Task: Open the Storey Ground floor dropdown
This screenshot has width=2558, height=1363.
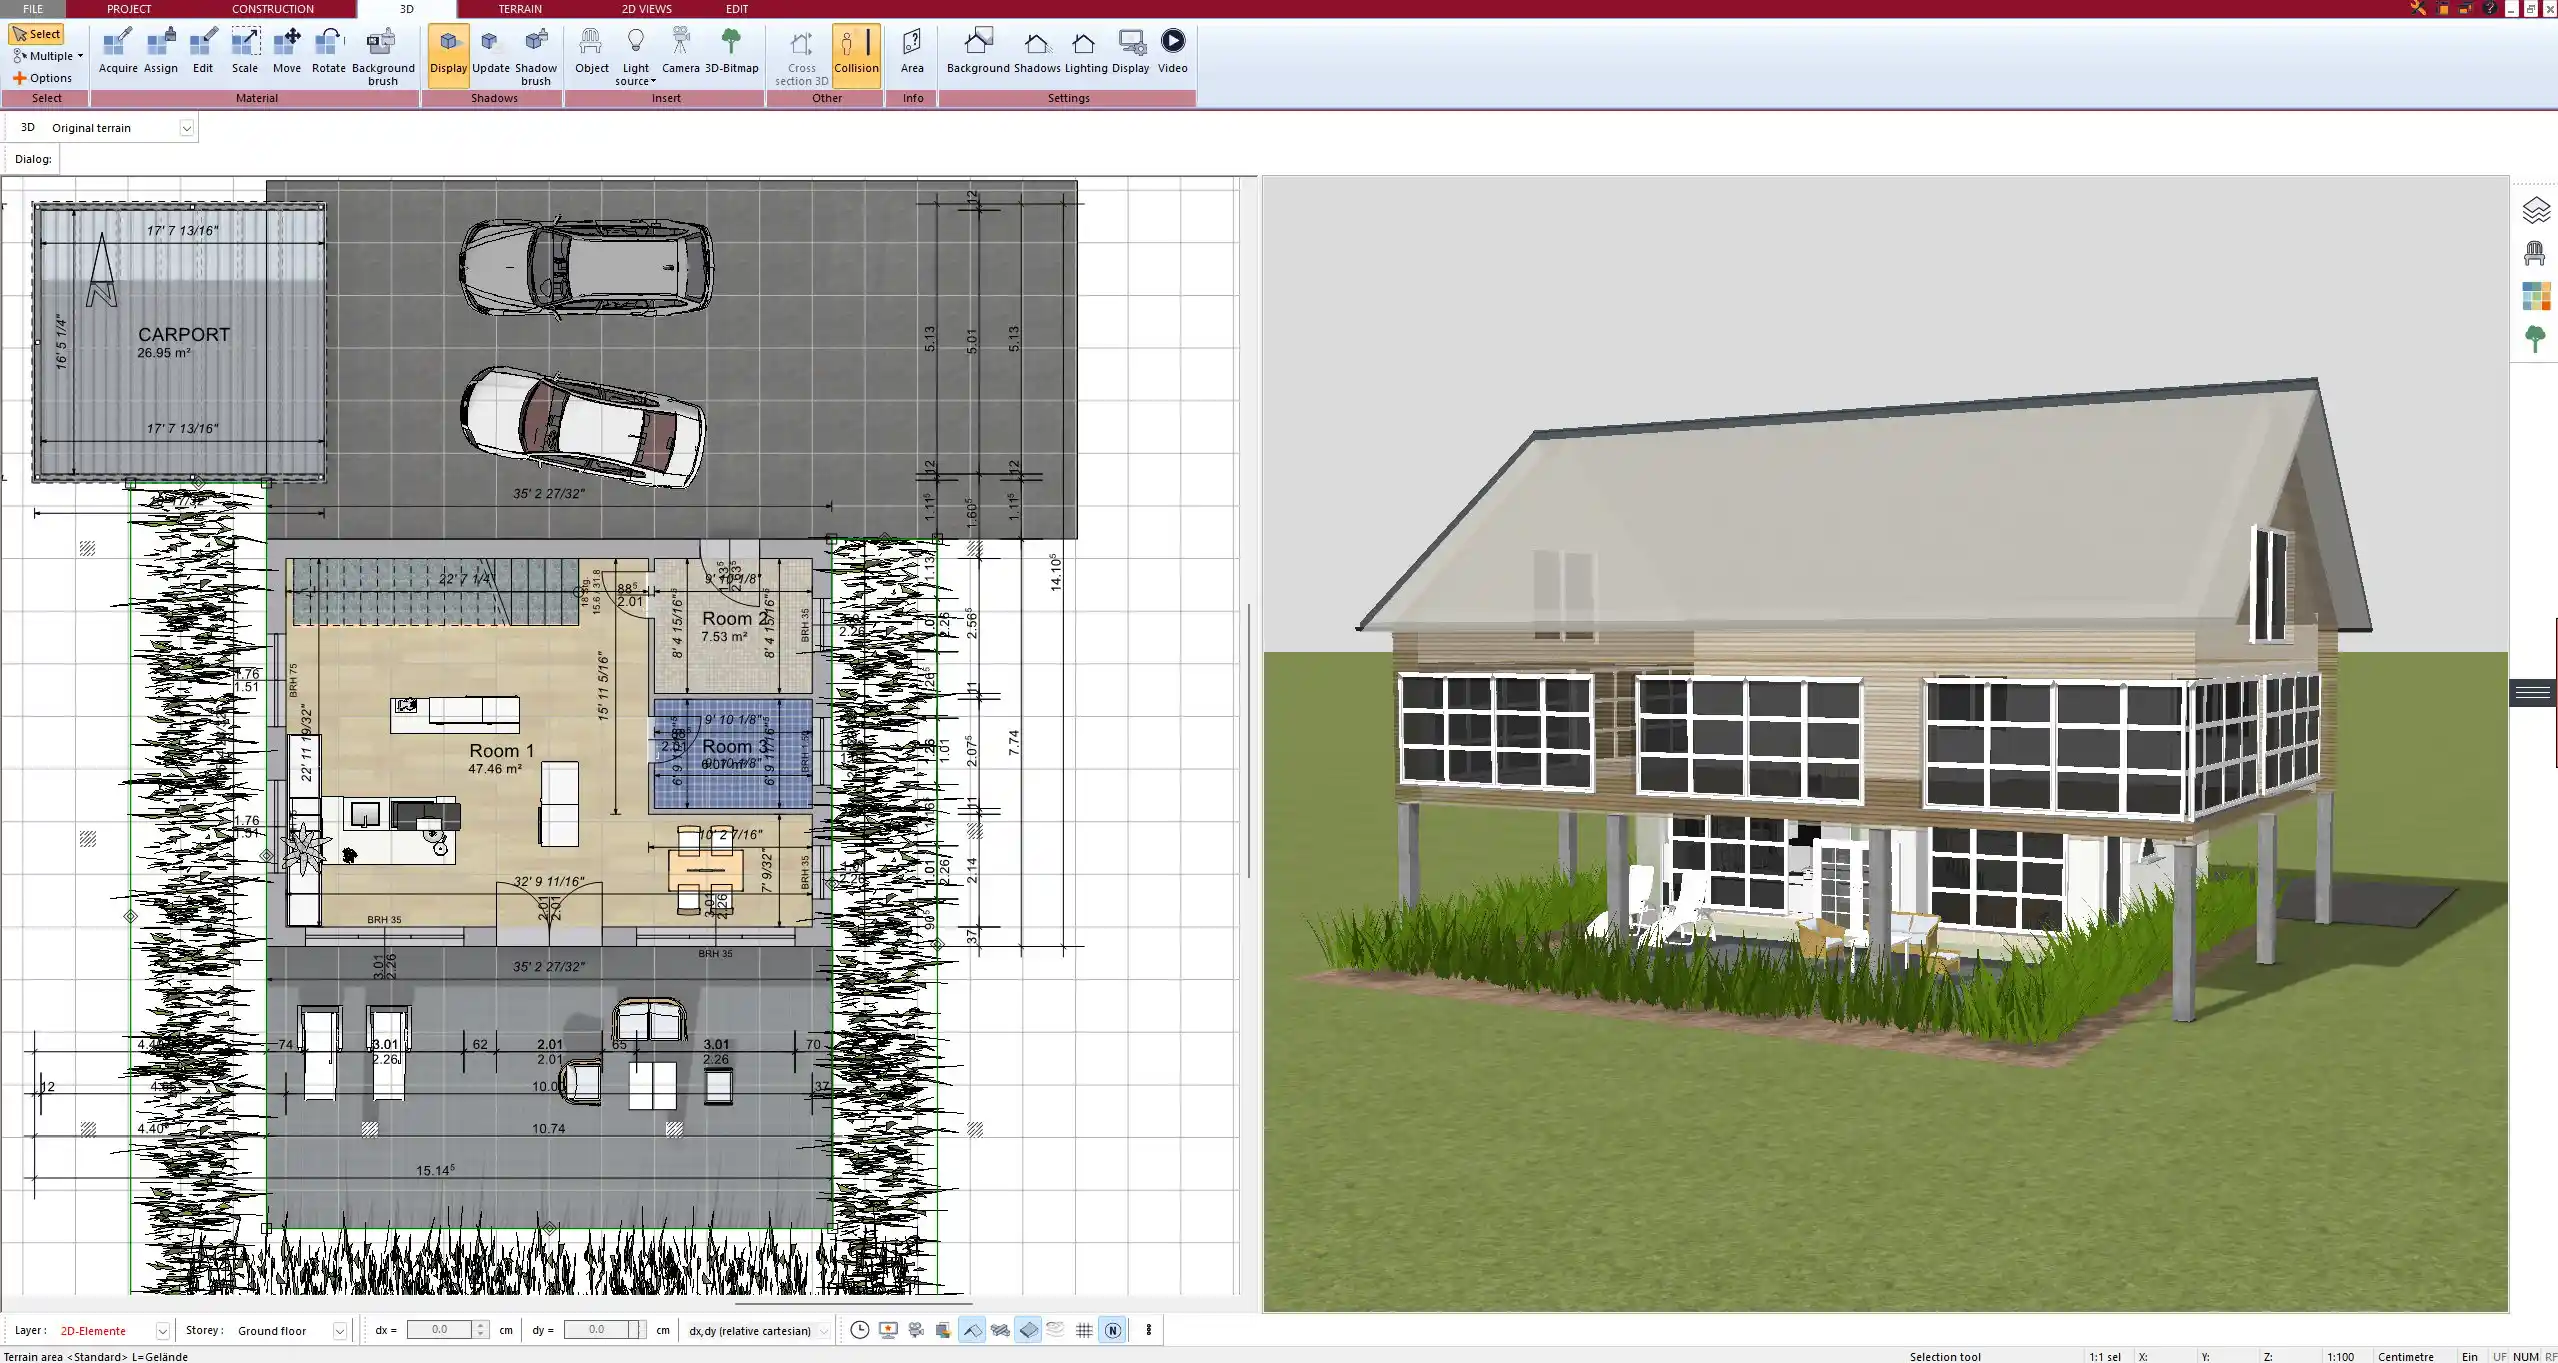Action: (x=340, y=1331)
